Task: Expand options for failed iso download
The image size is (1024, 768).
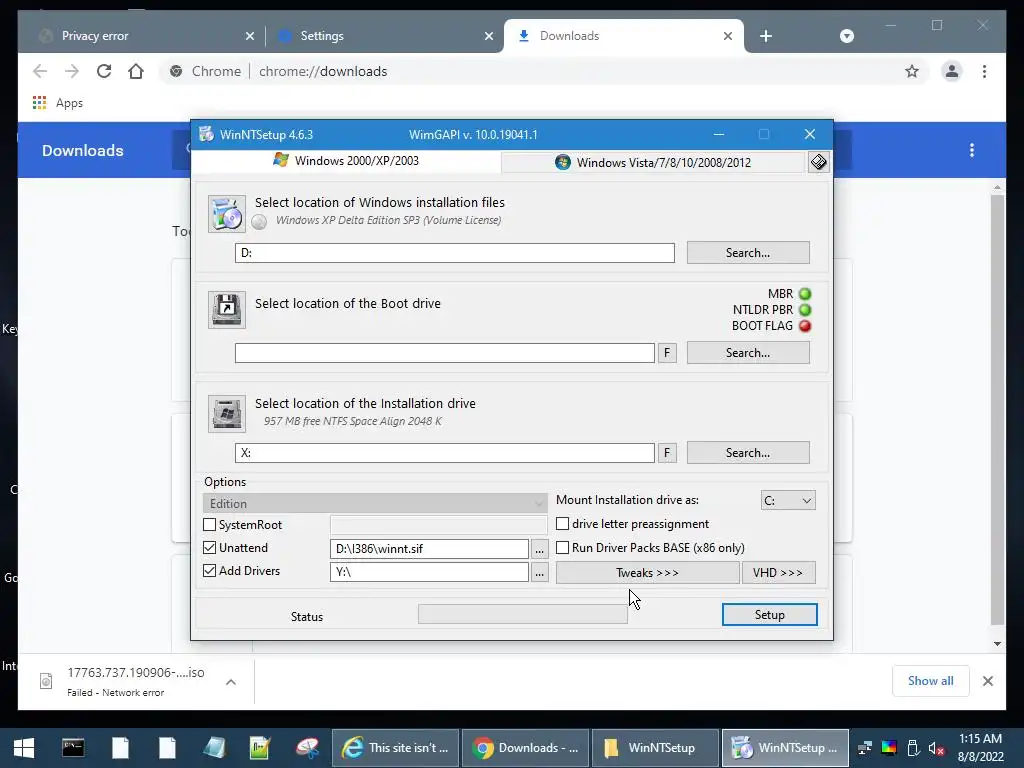Action: (231, 682)
